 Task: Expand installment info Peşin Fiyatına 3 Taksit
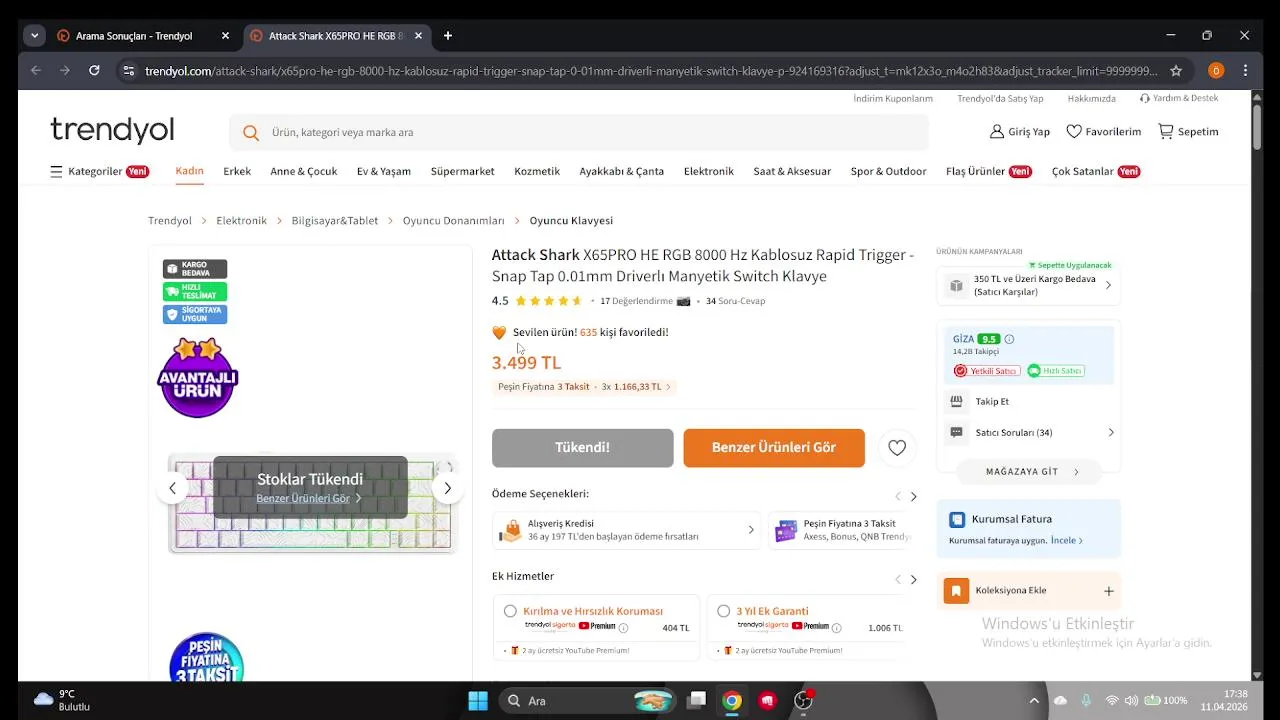click(x=585, y=387)
